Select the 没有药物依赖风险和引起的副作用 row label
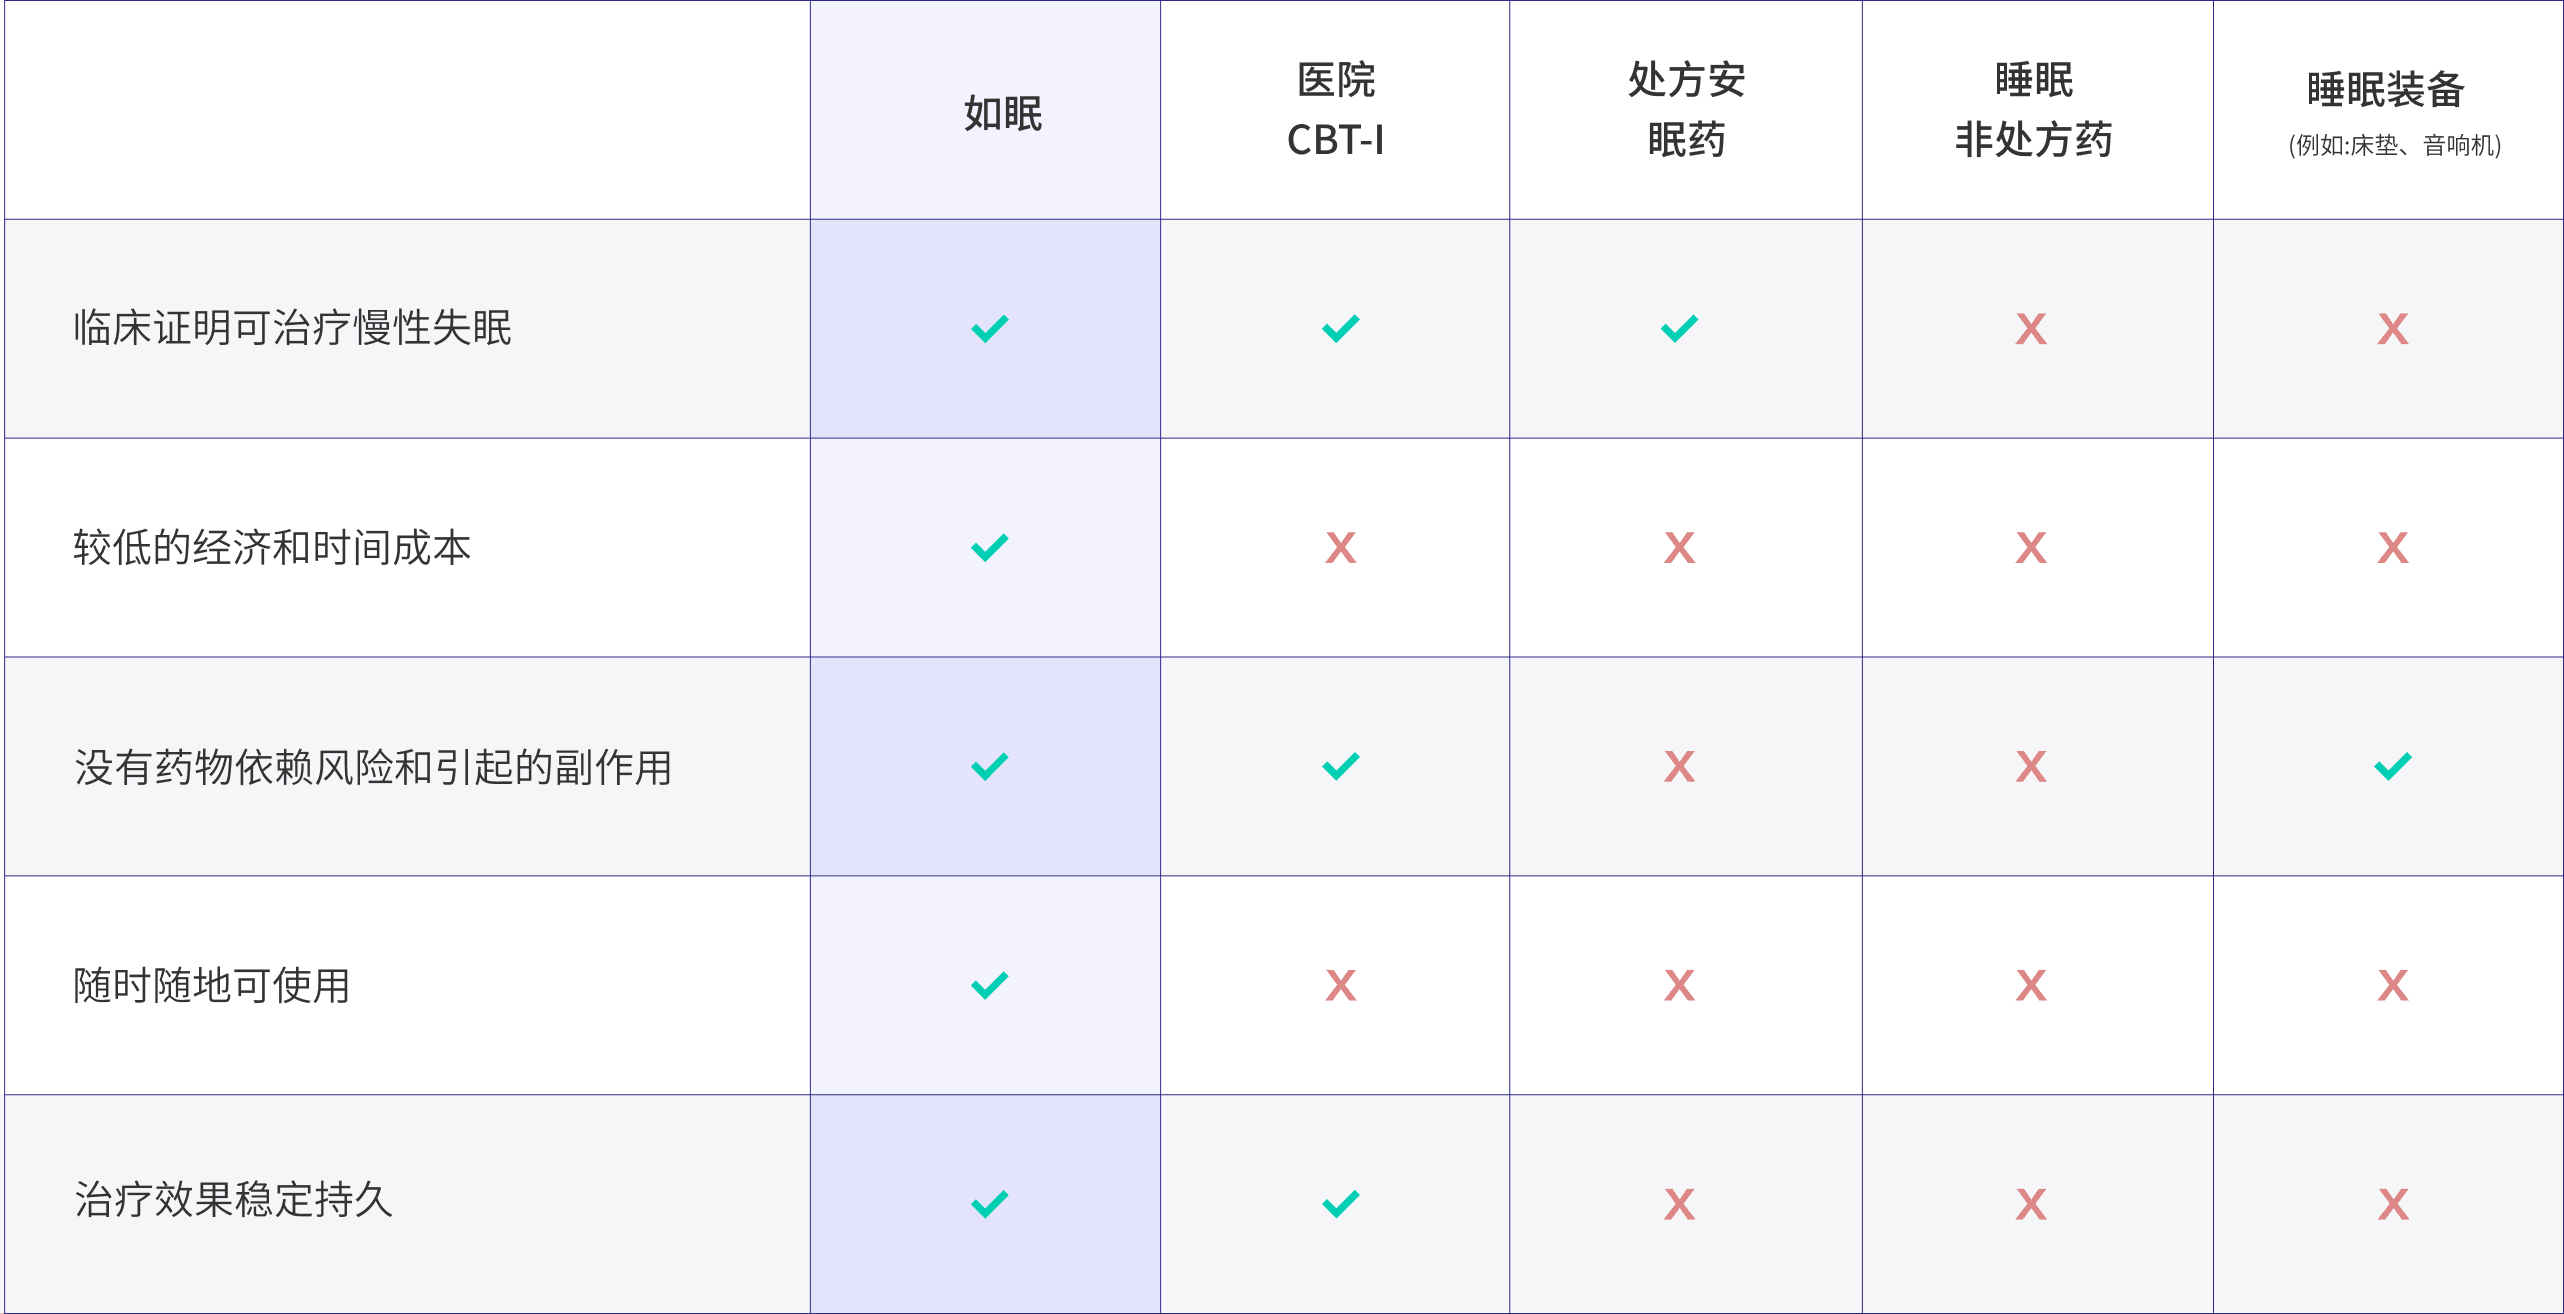The image size is (2564, 1314). pyautogui.click(x=372, y=767)
